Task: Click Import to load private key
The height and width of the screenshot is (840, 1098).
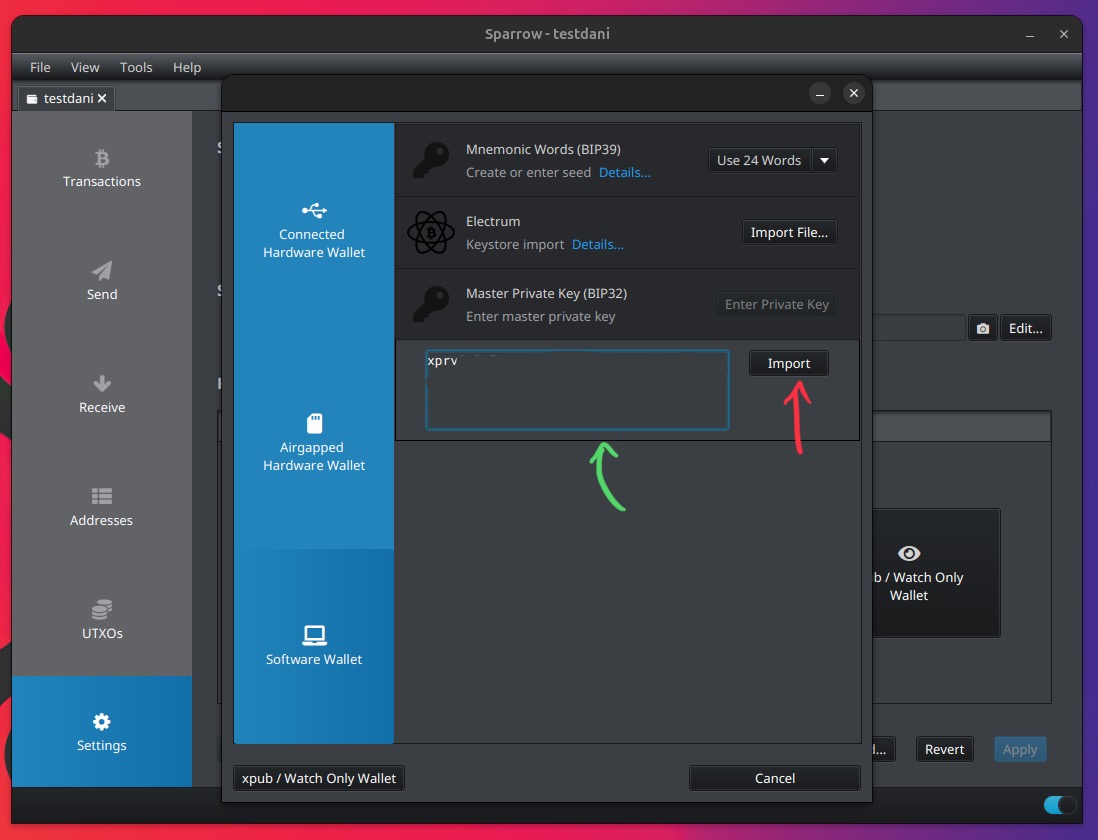Action: tap(788, 364)
